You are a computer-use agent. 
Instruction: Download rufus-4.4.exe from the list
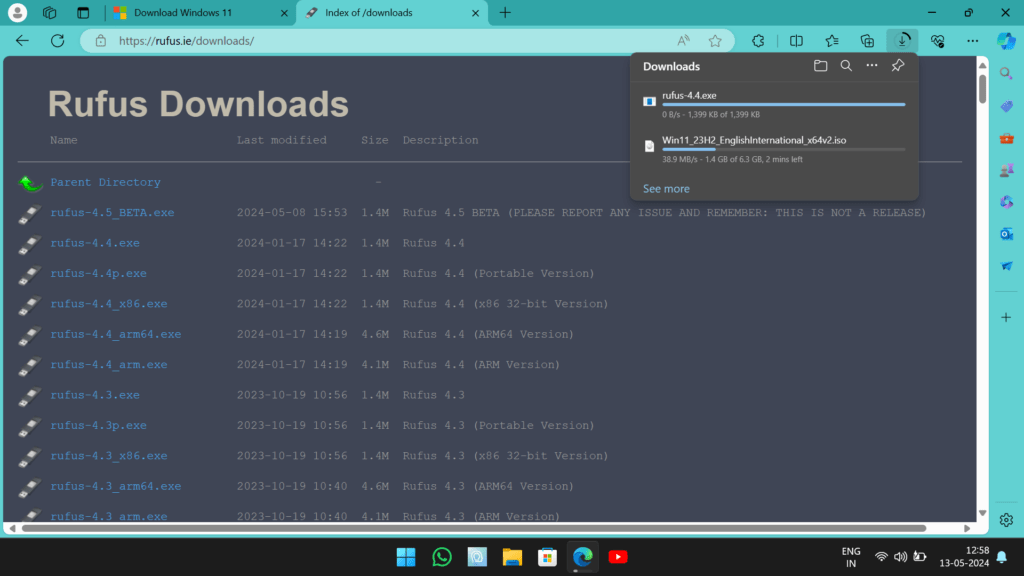point(95,243)
